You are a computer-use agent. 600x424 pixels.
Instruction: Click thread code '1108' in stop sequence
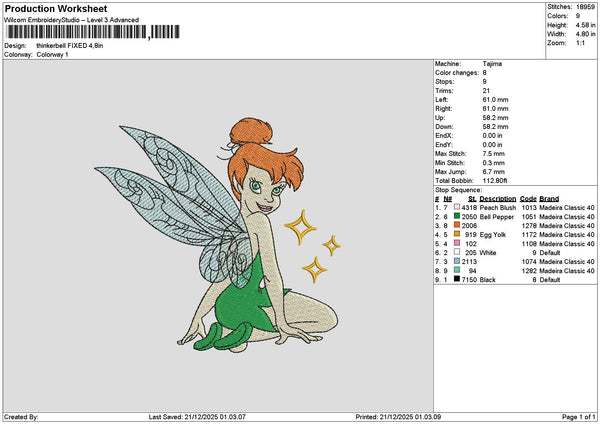tap(529, 244)
